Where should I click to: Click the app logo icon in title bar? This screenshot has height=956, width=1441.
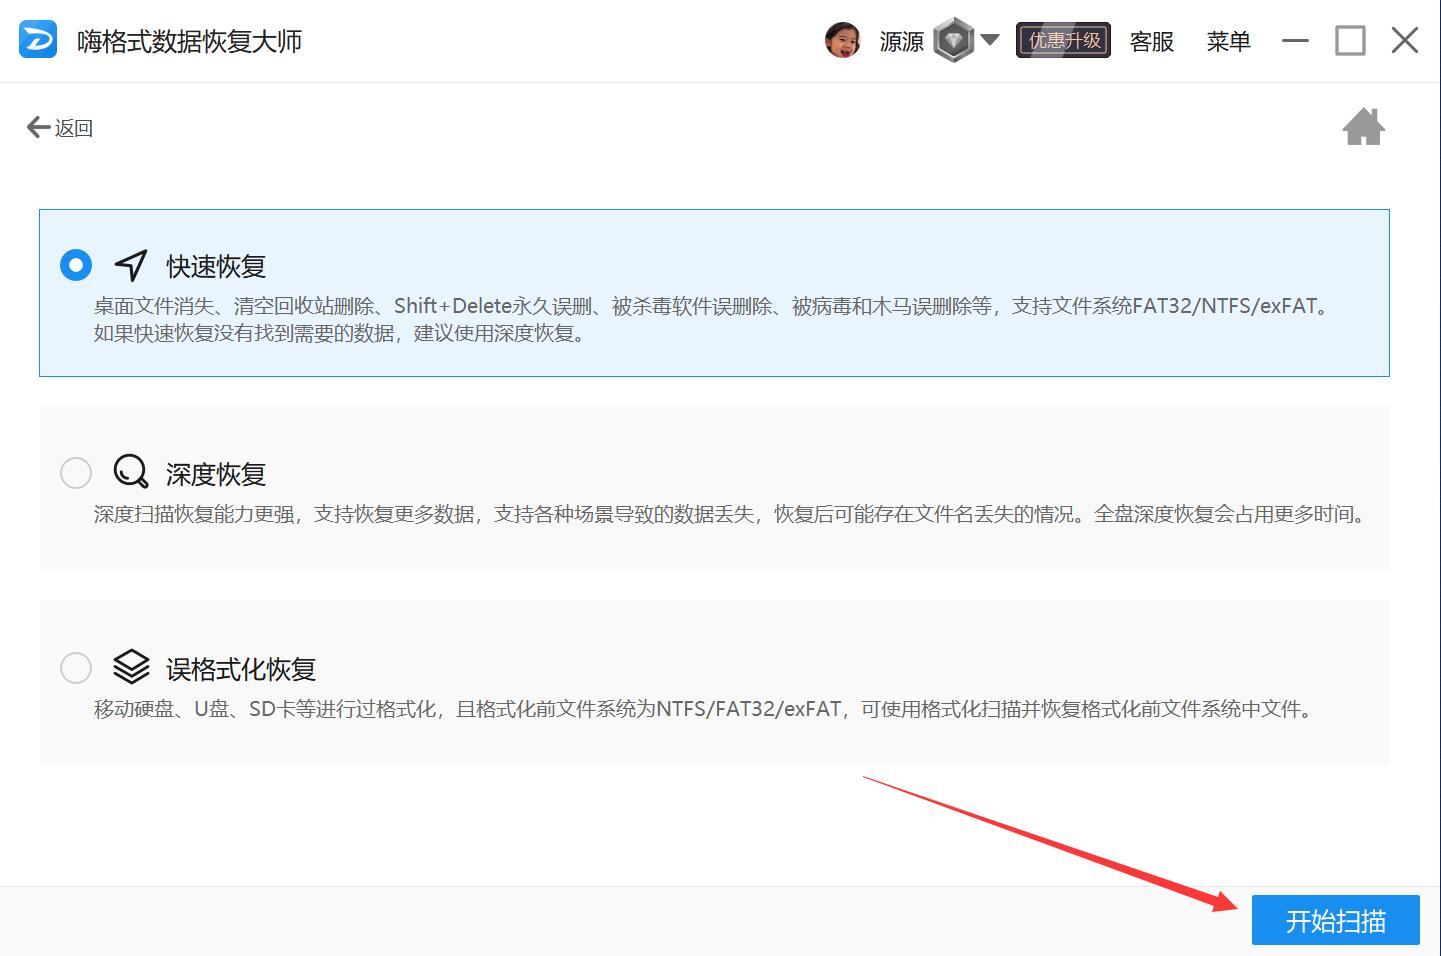click(38, 41)
